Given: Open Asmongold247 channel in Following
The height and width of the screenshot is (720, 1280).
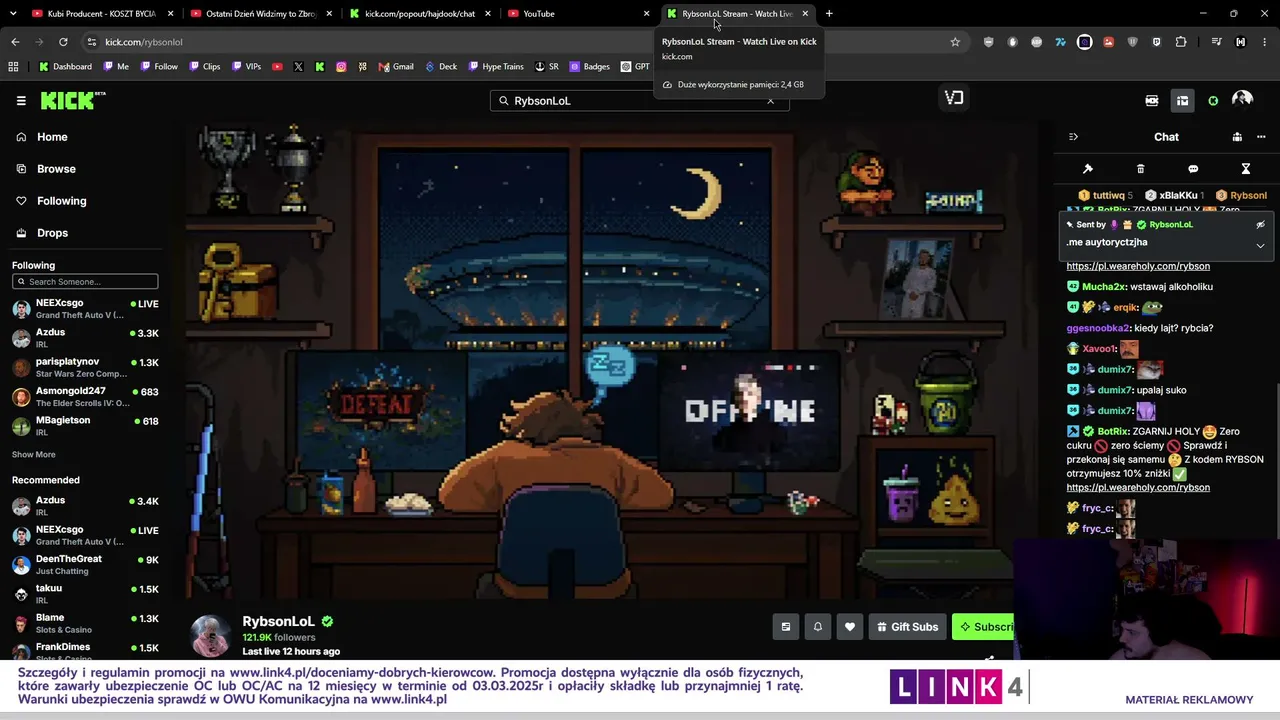Looking at the screenshot, I should coord(85,396).
